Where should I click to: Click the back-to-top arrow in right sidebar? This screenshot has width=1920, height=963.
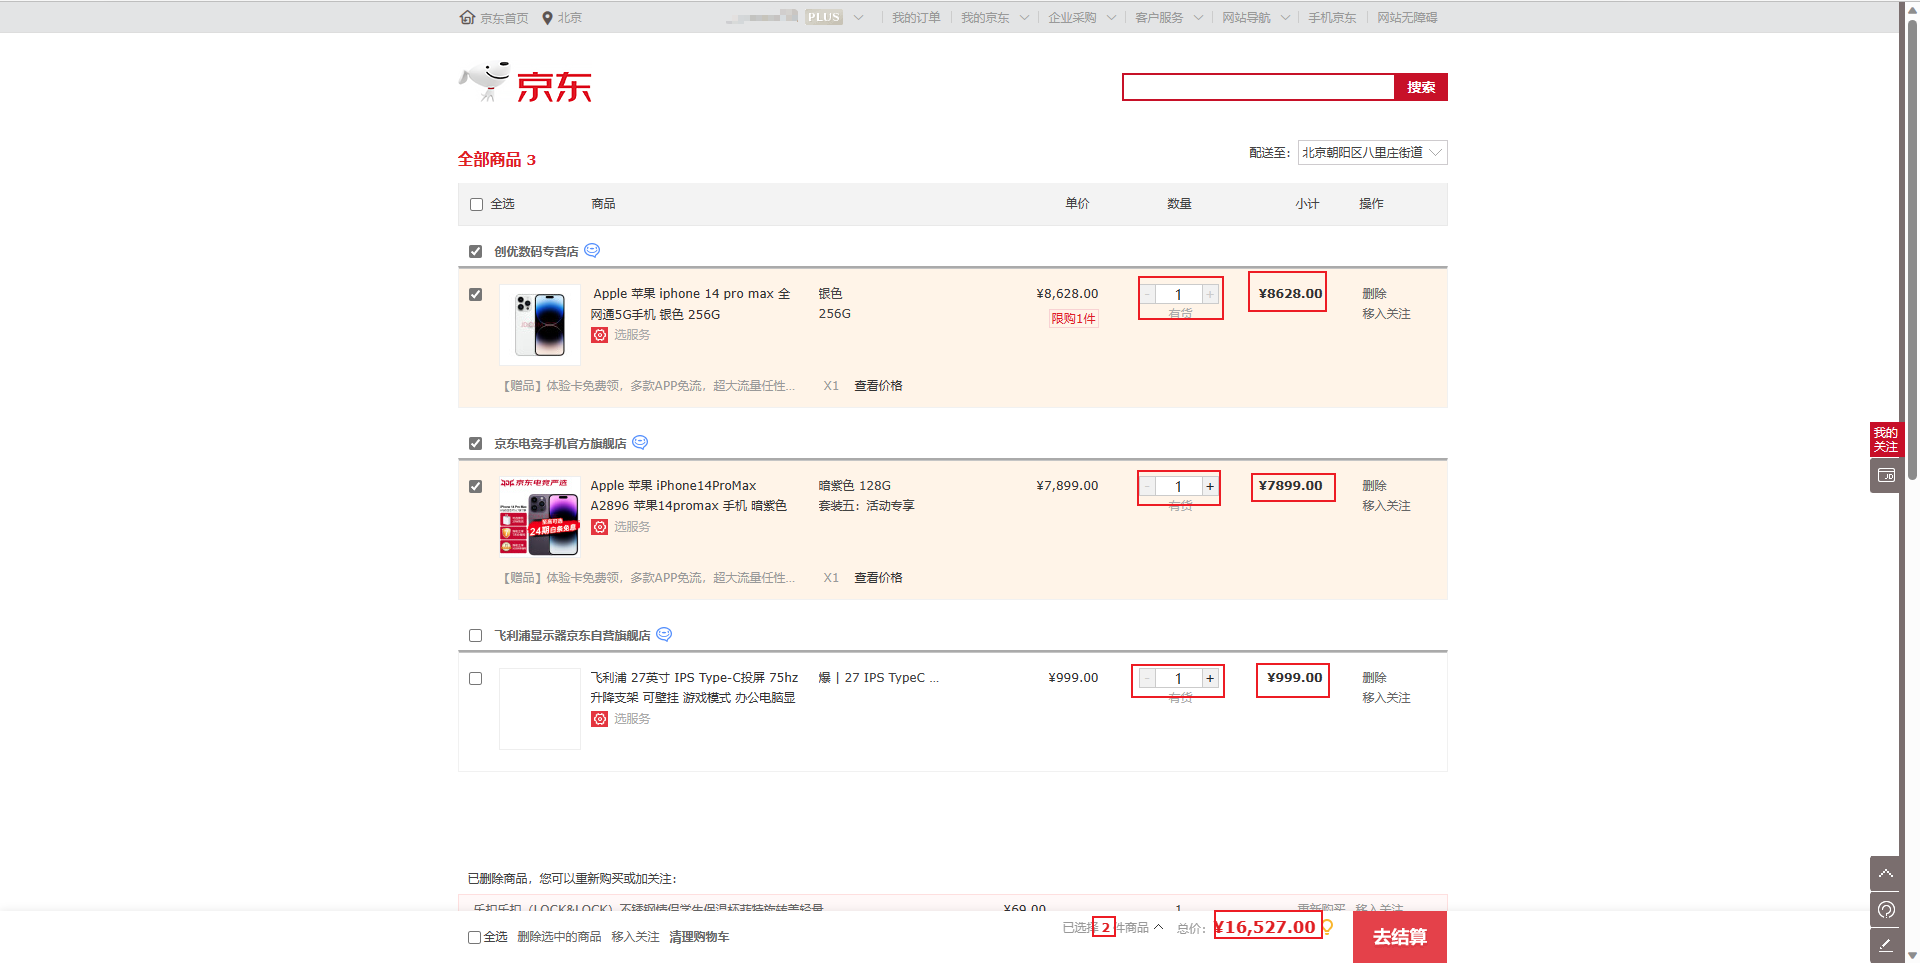[x=1885, y=873]
